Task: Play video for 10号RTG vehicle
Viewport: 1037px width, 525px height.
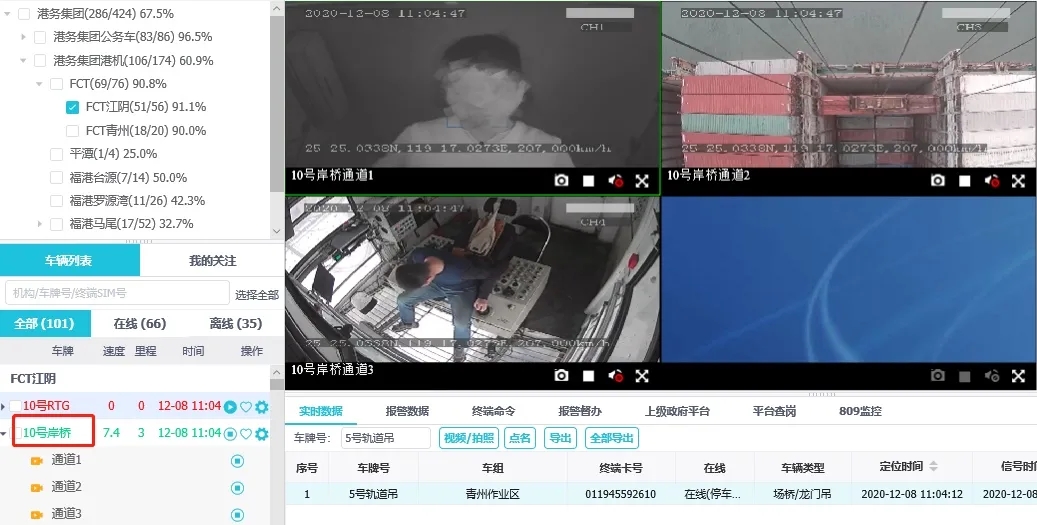Action: tap(230, 407)
